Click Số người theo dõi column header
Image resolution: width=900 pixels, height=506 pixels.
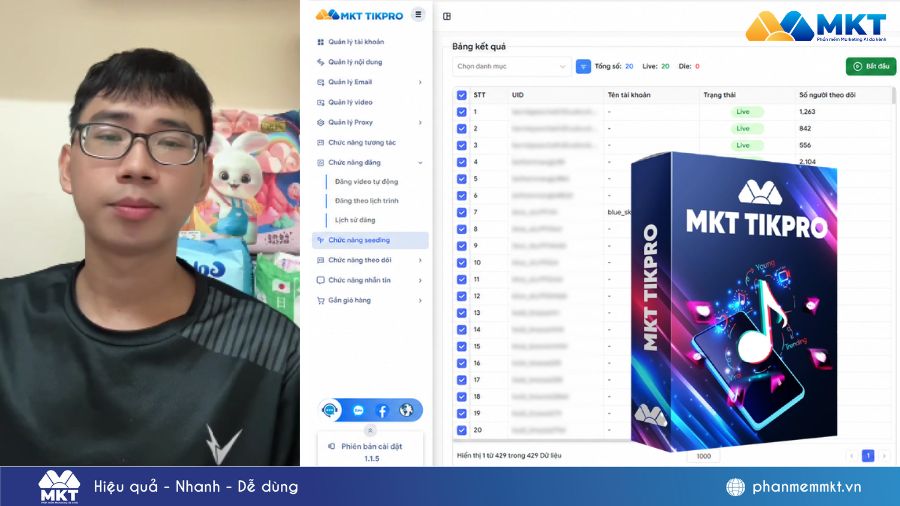pyautogui.click(x=827, y=95)
